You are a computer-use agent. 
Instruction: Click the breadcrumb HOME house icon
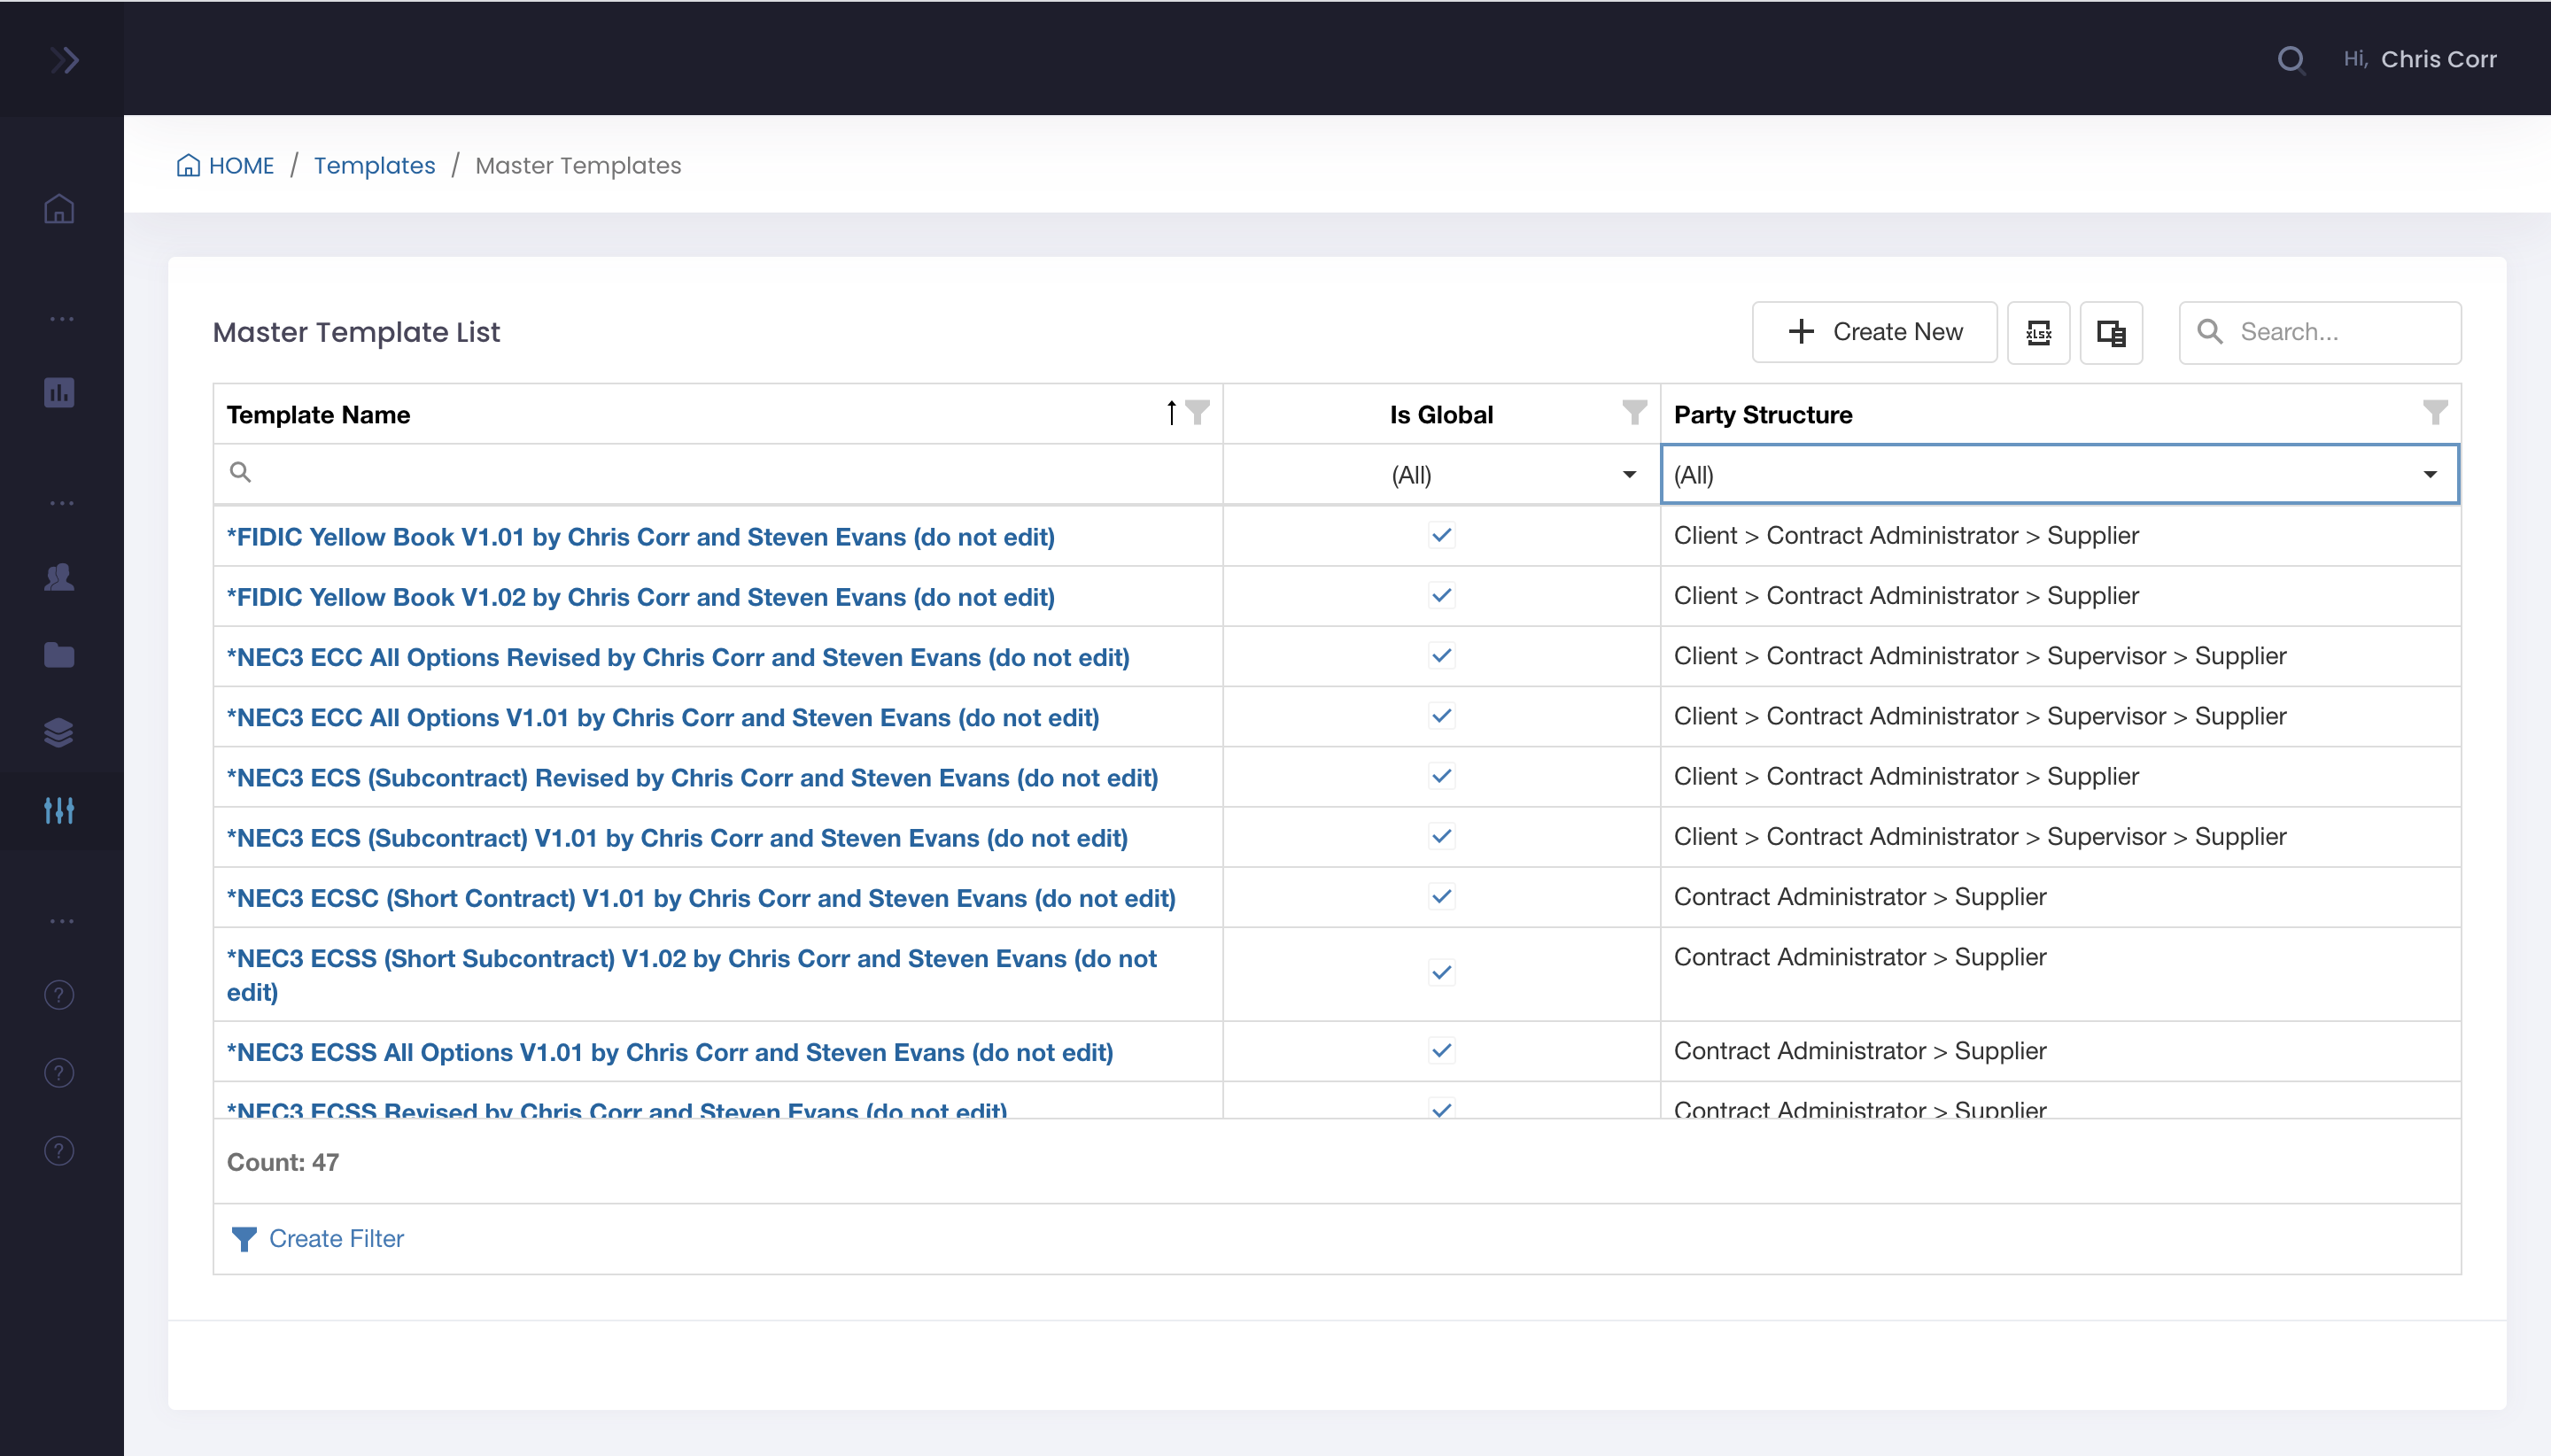tap(188, 165)
